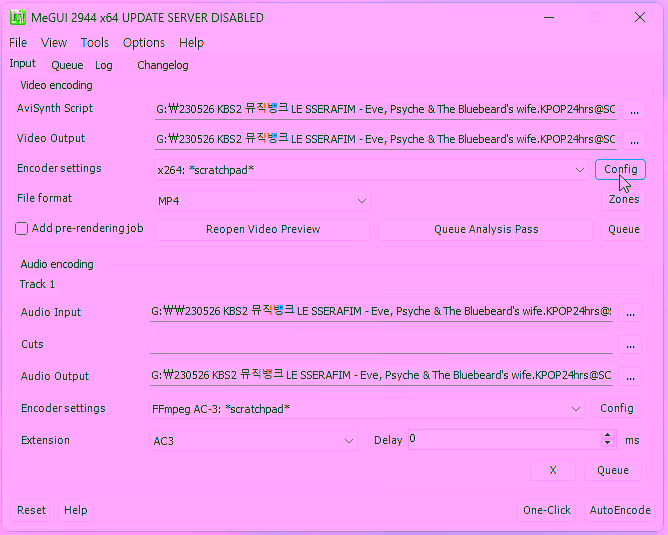Click the bottom Help button

click(75, 510)
